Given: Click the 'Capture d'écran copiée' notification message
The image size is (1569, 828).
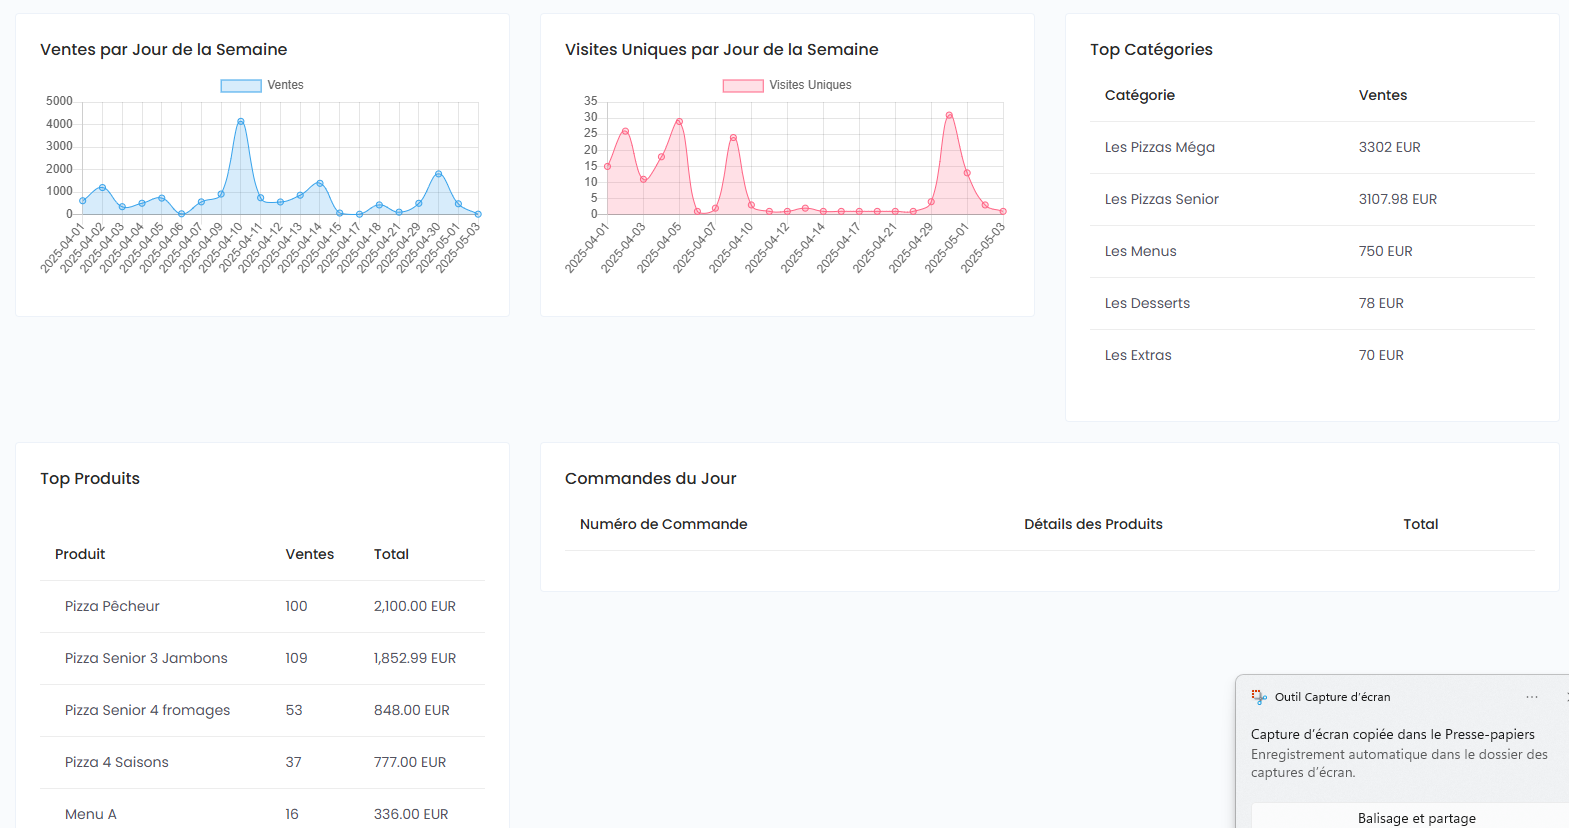Looking at the screenshot, I should (x=1392, y=734).
